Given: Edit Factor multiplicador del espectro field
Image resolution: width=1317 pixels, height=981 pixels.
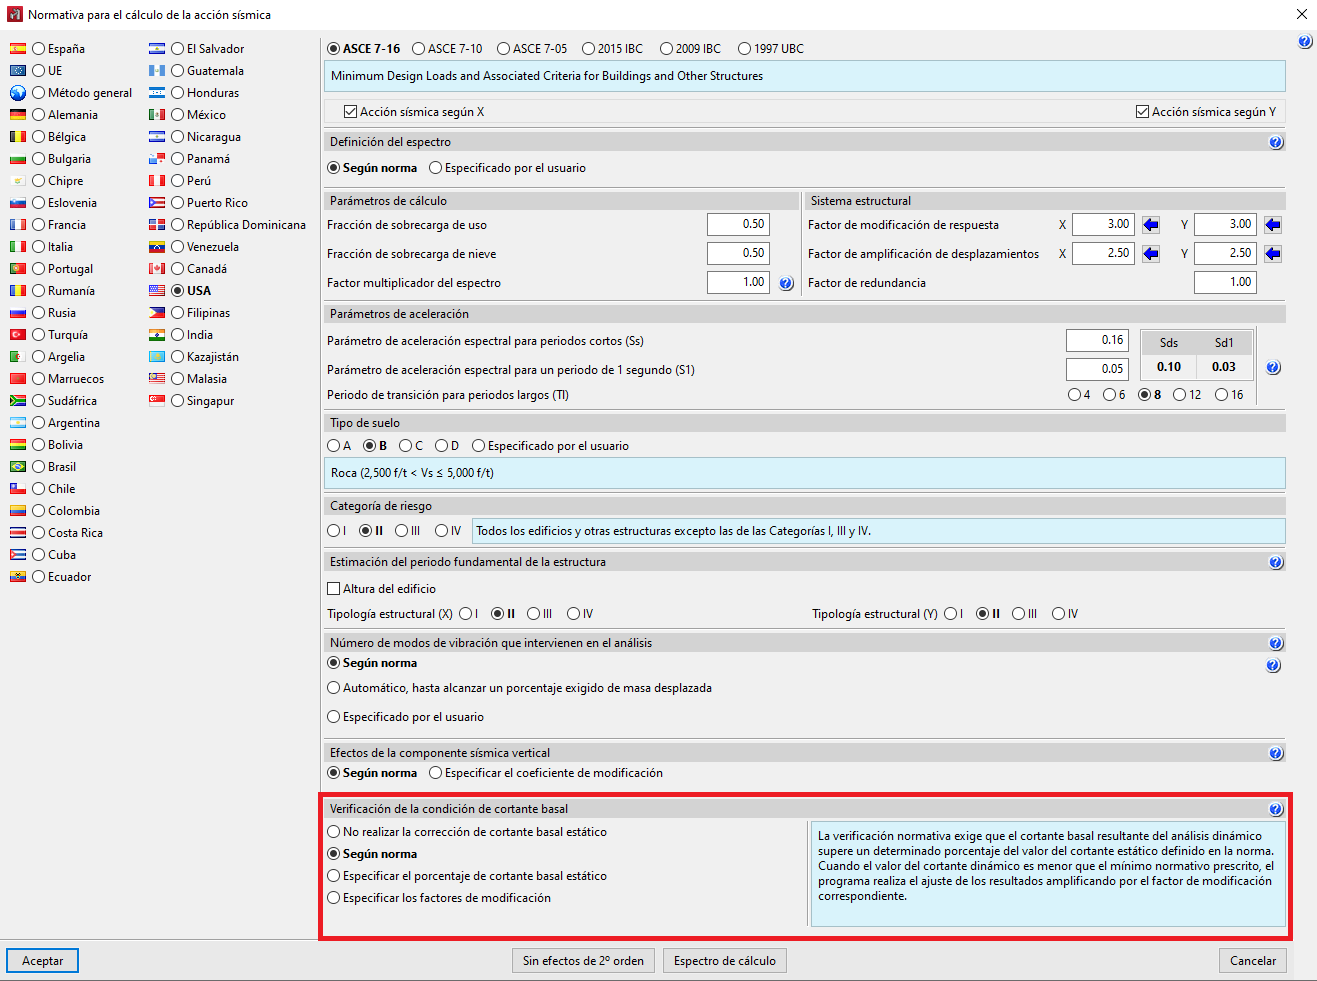Looking at the screenshot, I should click(x=738, y=283).
